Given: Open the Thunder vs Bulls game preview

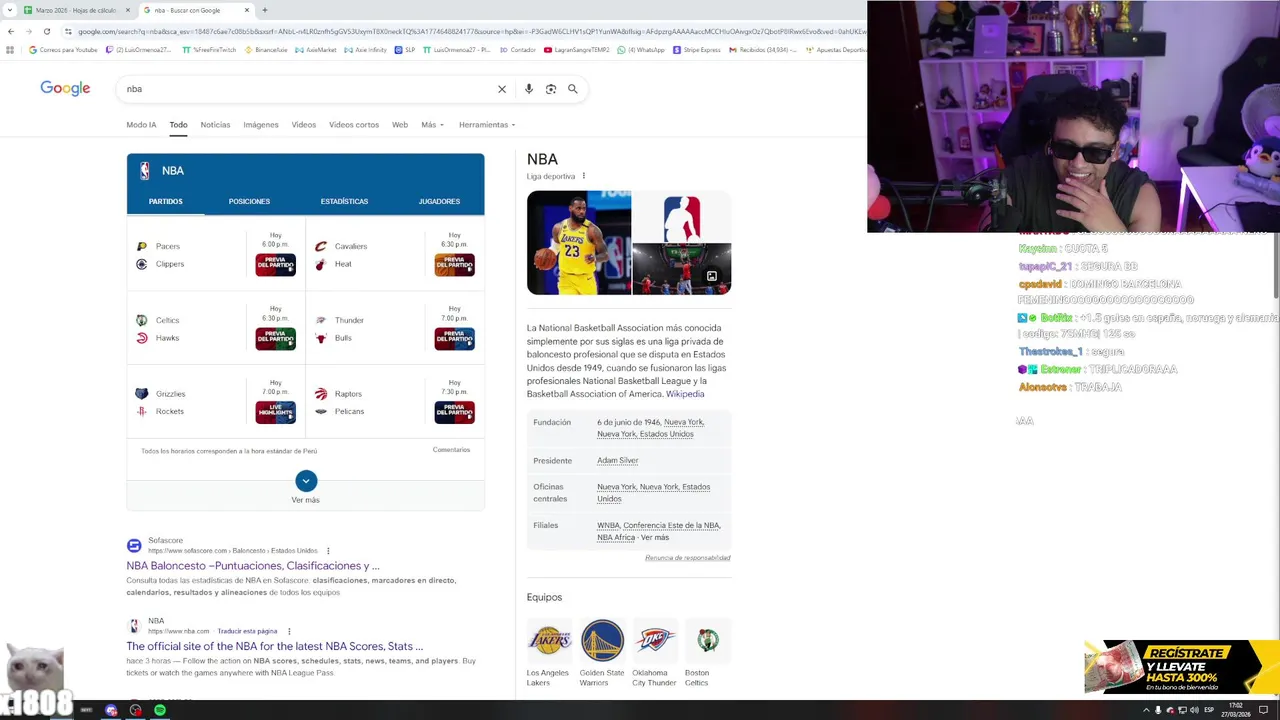Looking at the screenshot, I should point(454,338).
